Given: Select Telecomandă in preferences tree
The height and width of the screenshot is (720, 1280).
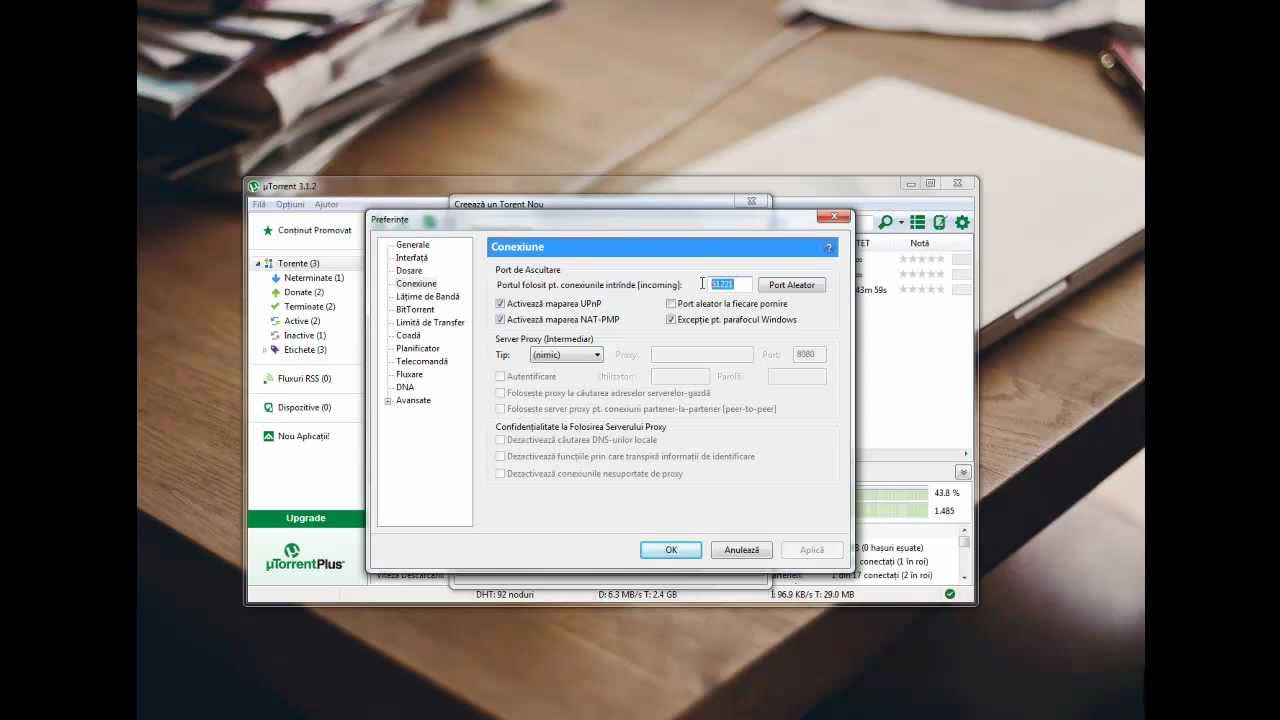Looking at the screenshot, I should pos(422,362).
